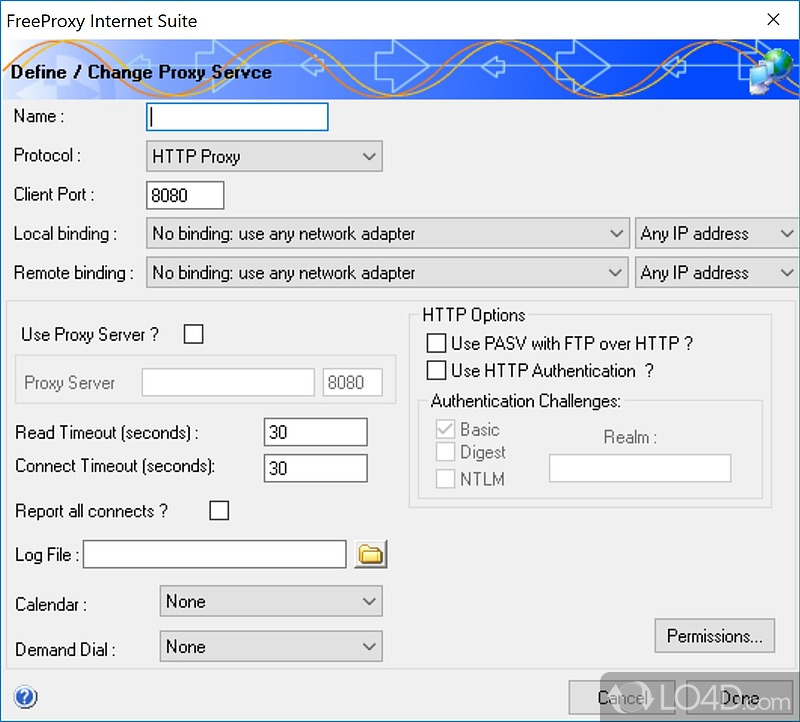The image size is (800, 722).
Task: Open the log file folder browser
Action: [x=370, y=554]
